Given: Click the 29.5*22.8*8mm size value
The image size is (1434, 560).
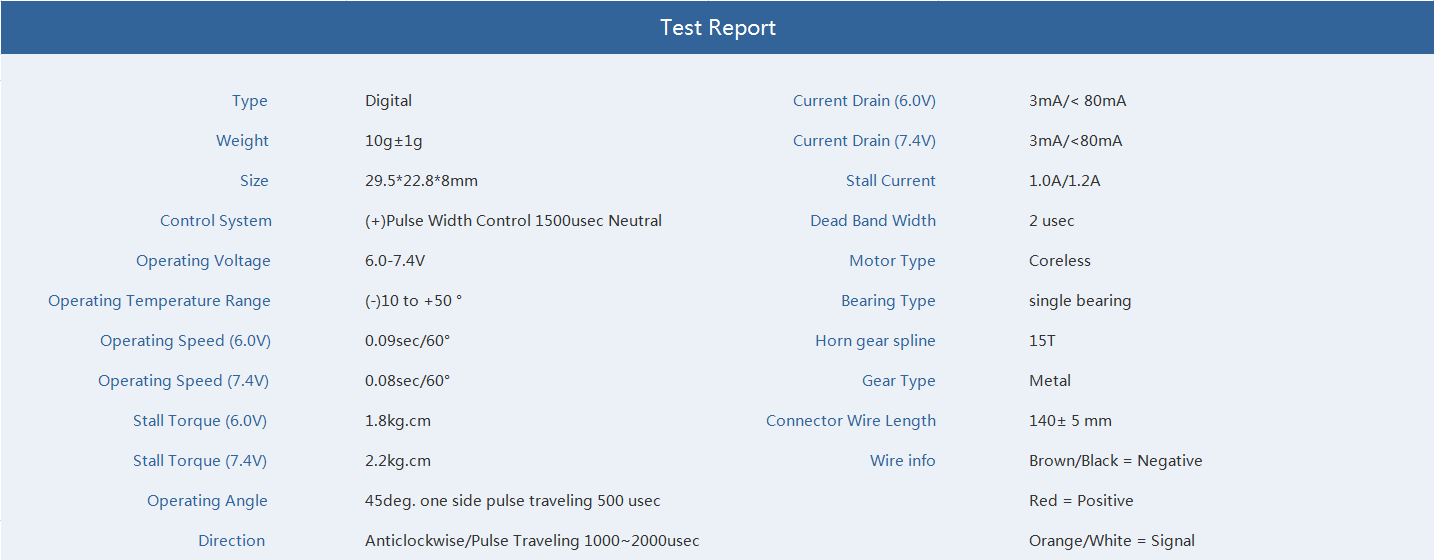Looking at the screenshot, I should [421, 181].
